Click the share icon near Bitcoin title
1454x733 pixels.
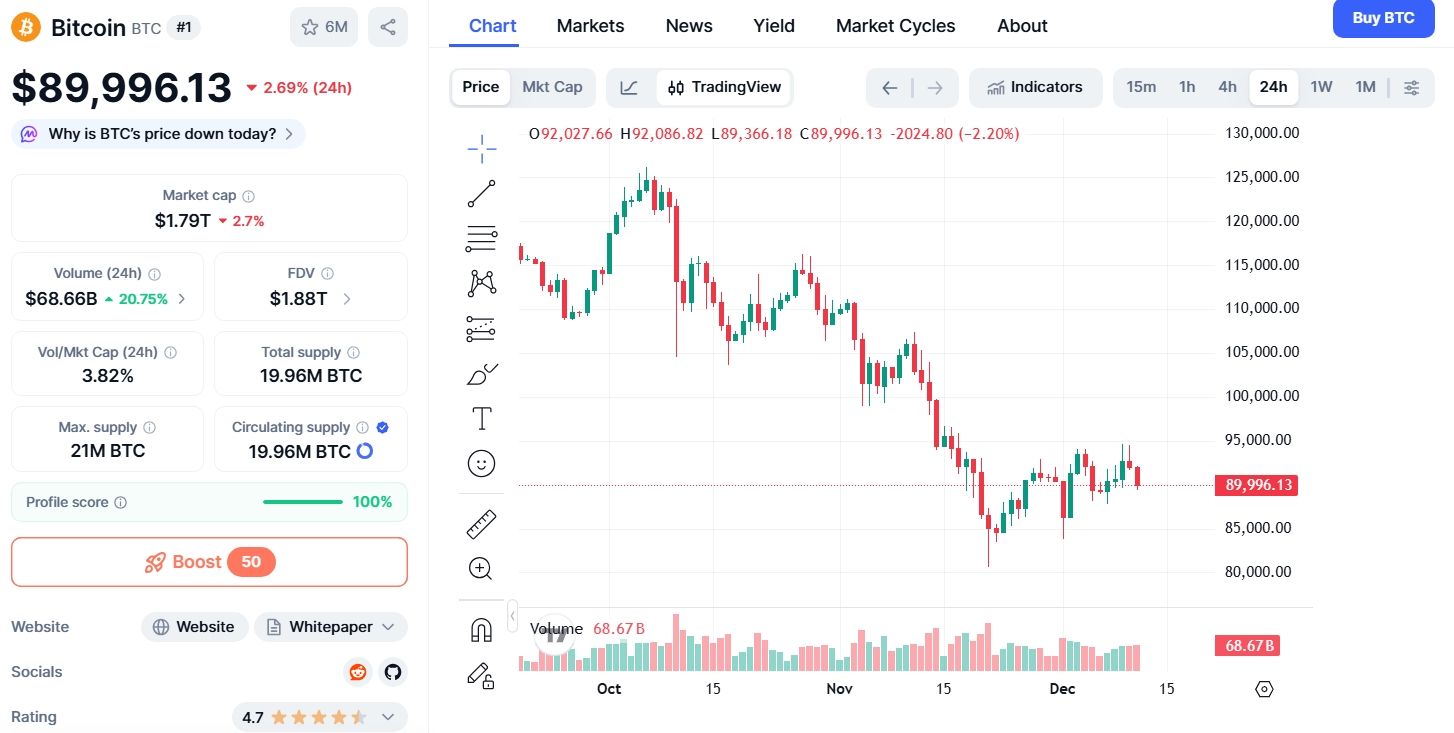pos(388,27)
